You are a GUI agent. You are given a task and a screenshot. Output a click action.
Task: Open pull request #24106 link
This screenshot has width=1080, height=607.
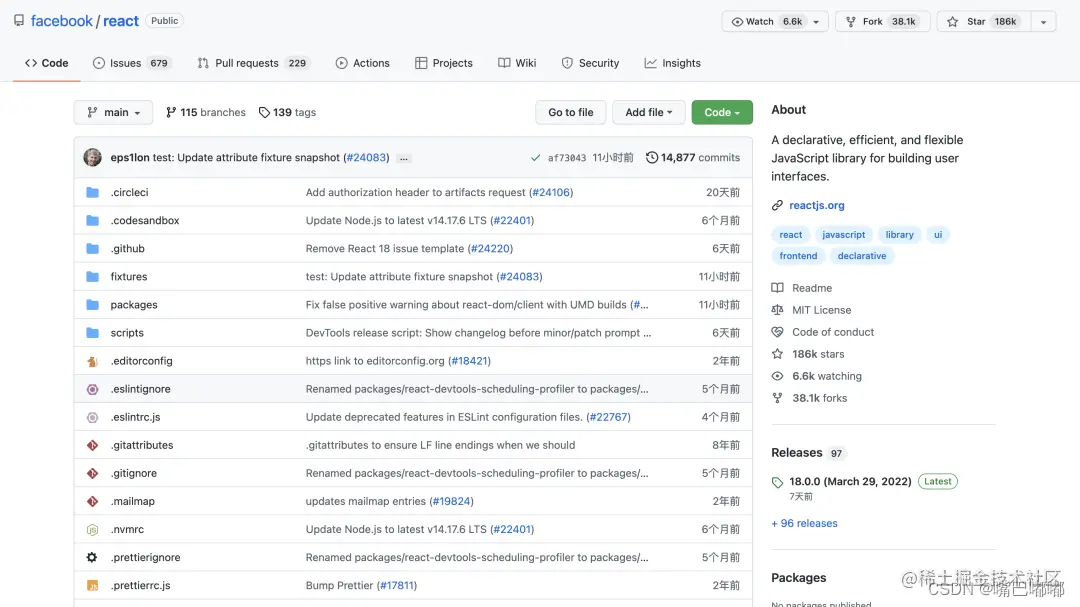(551, 192)
